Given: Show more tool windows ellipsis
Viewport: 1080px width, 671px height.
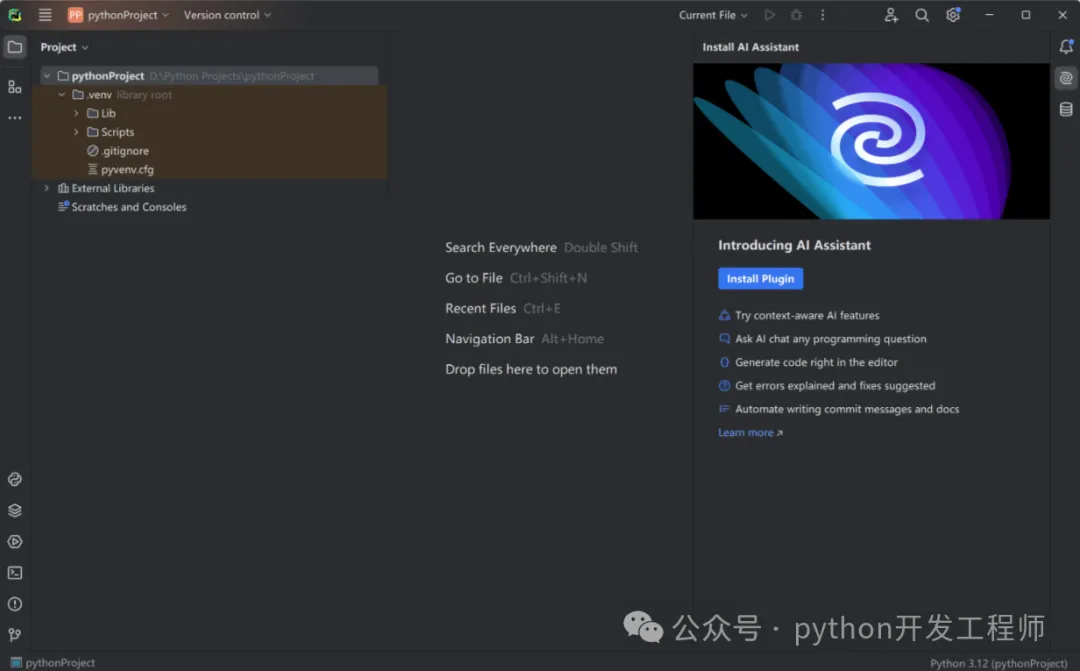Looking at the screenshot, I should 14,118.
